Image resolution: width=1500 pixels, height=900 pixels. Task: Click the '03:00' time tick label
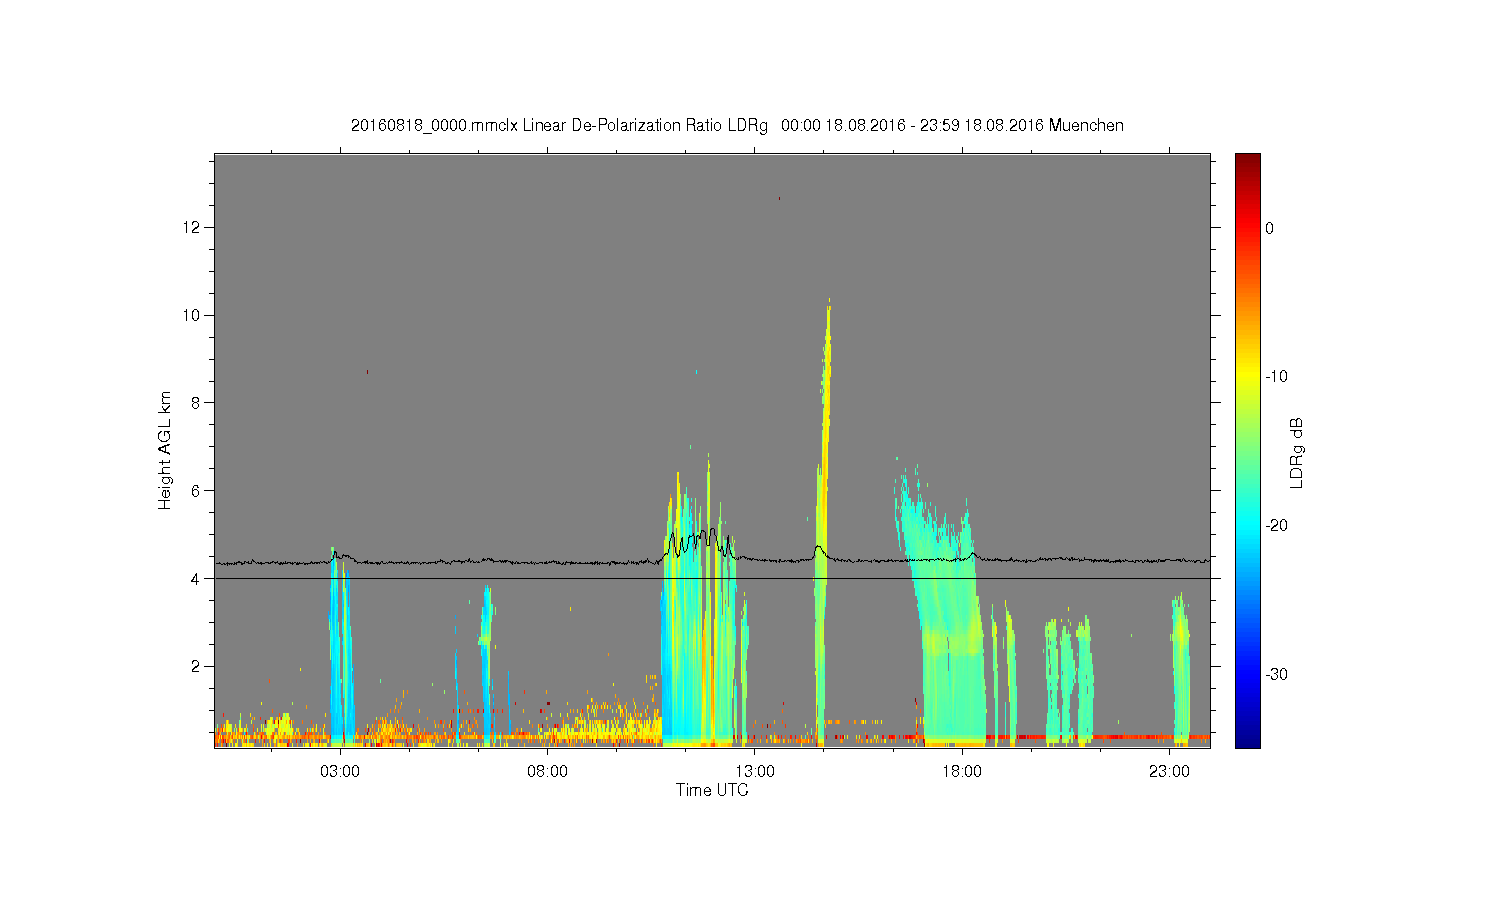(x=340, y=772)
